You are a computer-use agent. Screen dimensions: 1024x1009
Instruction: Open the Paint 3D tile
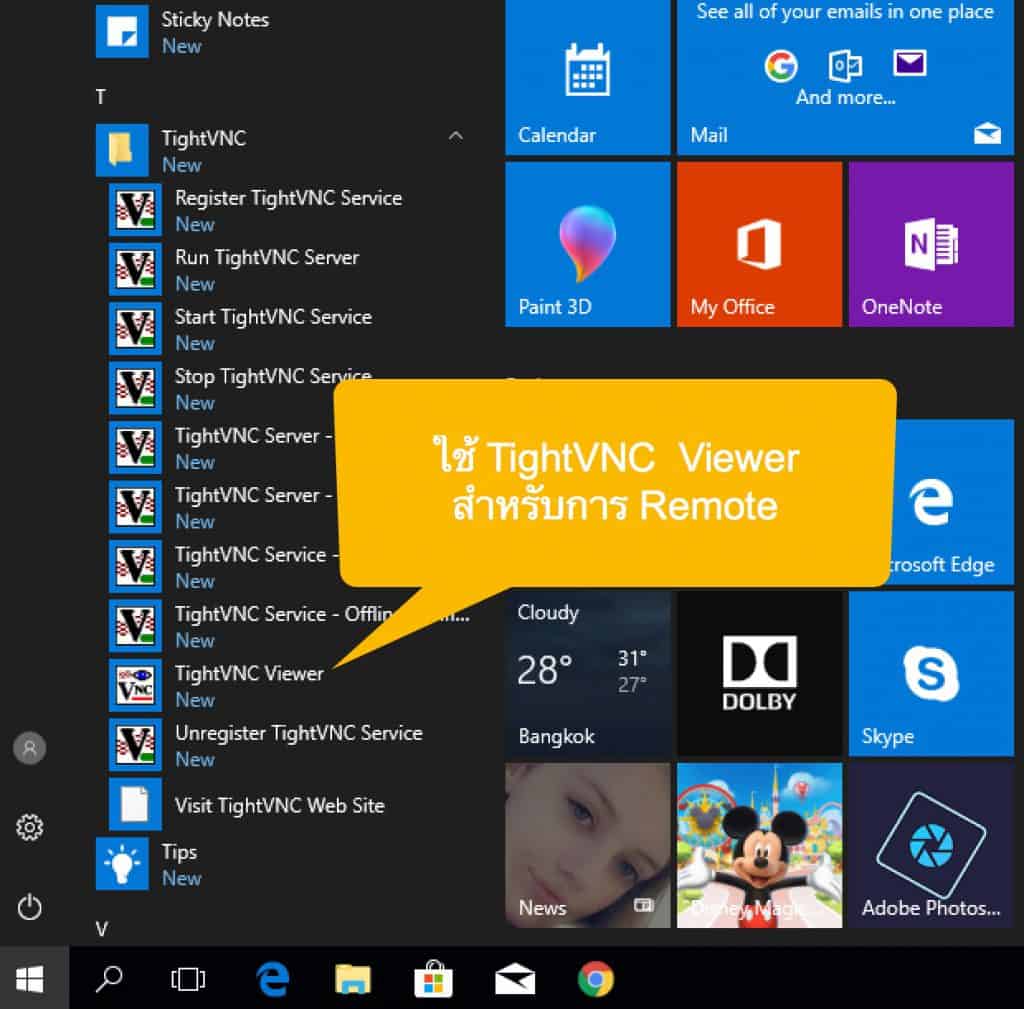coord(587,243)
